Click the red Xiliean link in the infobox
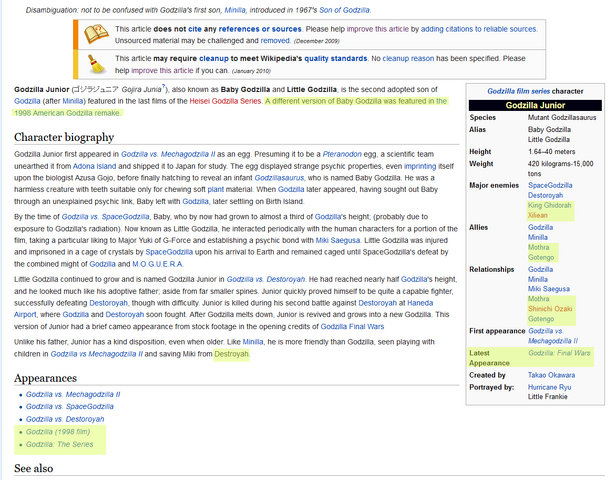Screen dimensions: 616x480 tap(537, 215)
